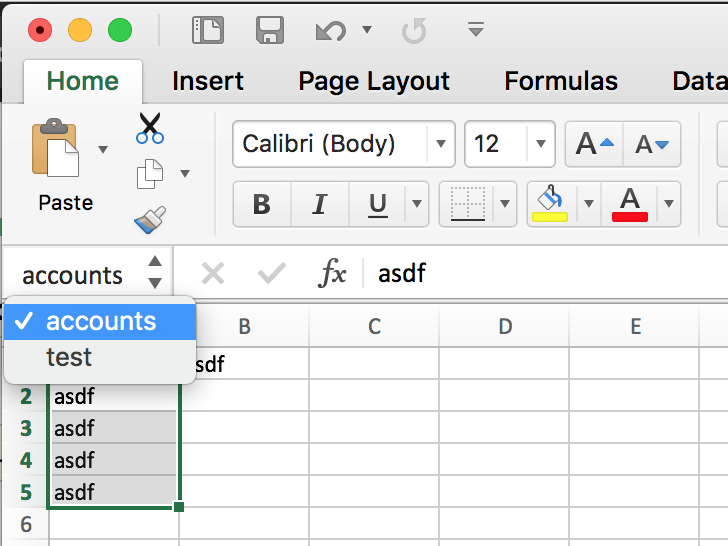Open the Calibri (Body) font dropdown

tap(441, 144)
